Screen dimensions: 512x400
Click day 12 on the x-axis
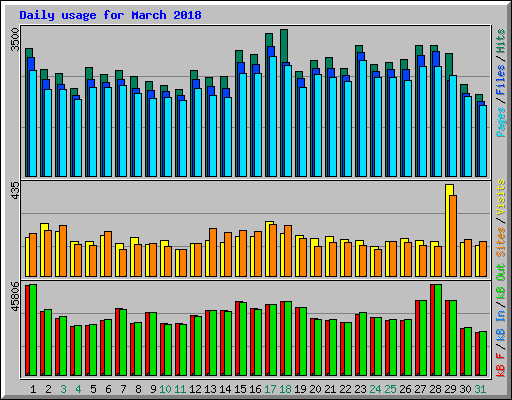tap(195, 389)
